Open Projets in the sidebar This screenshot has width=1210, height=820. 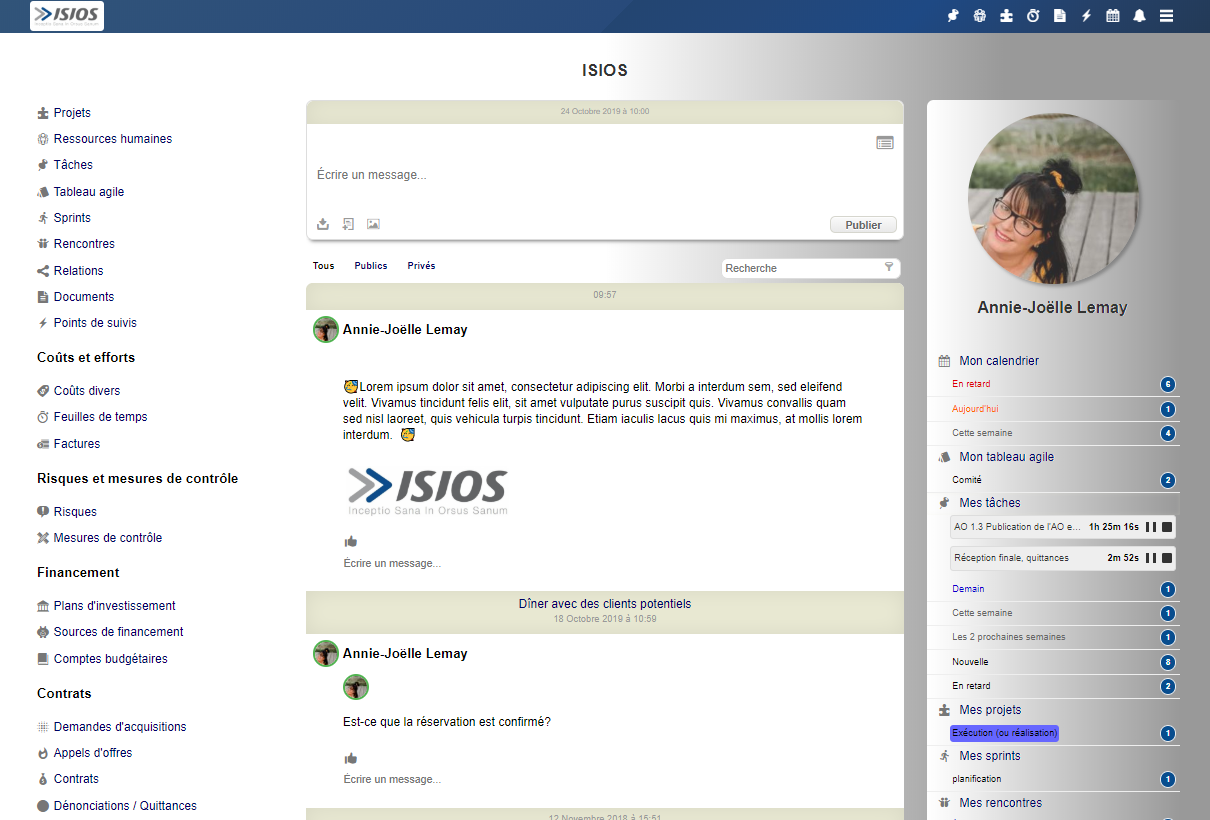[72, 113]
